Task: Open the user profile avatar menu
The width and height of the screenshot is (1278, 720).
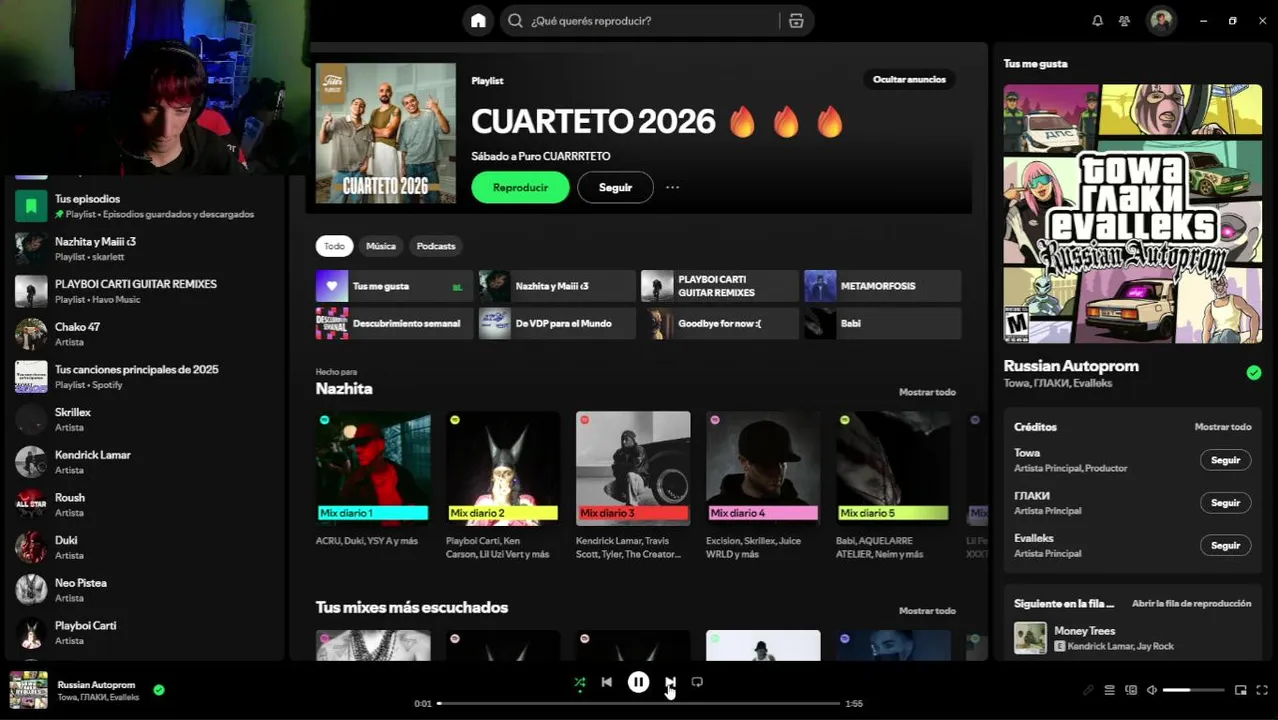Action: [1161, 20]
